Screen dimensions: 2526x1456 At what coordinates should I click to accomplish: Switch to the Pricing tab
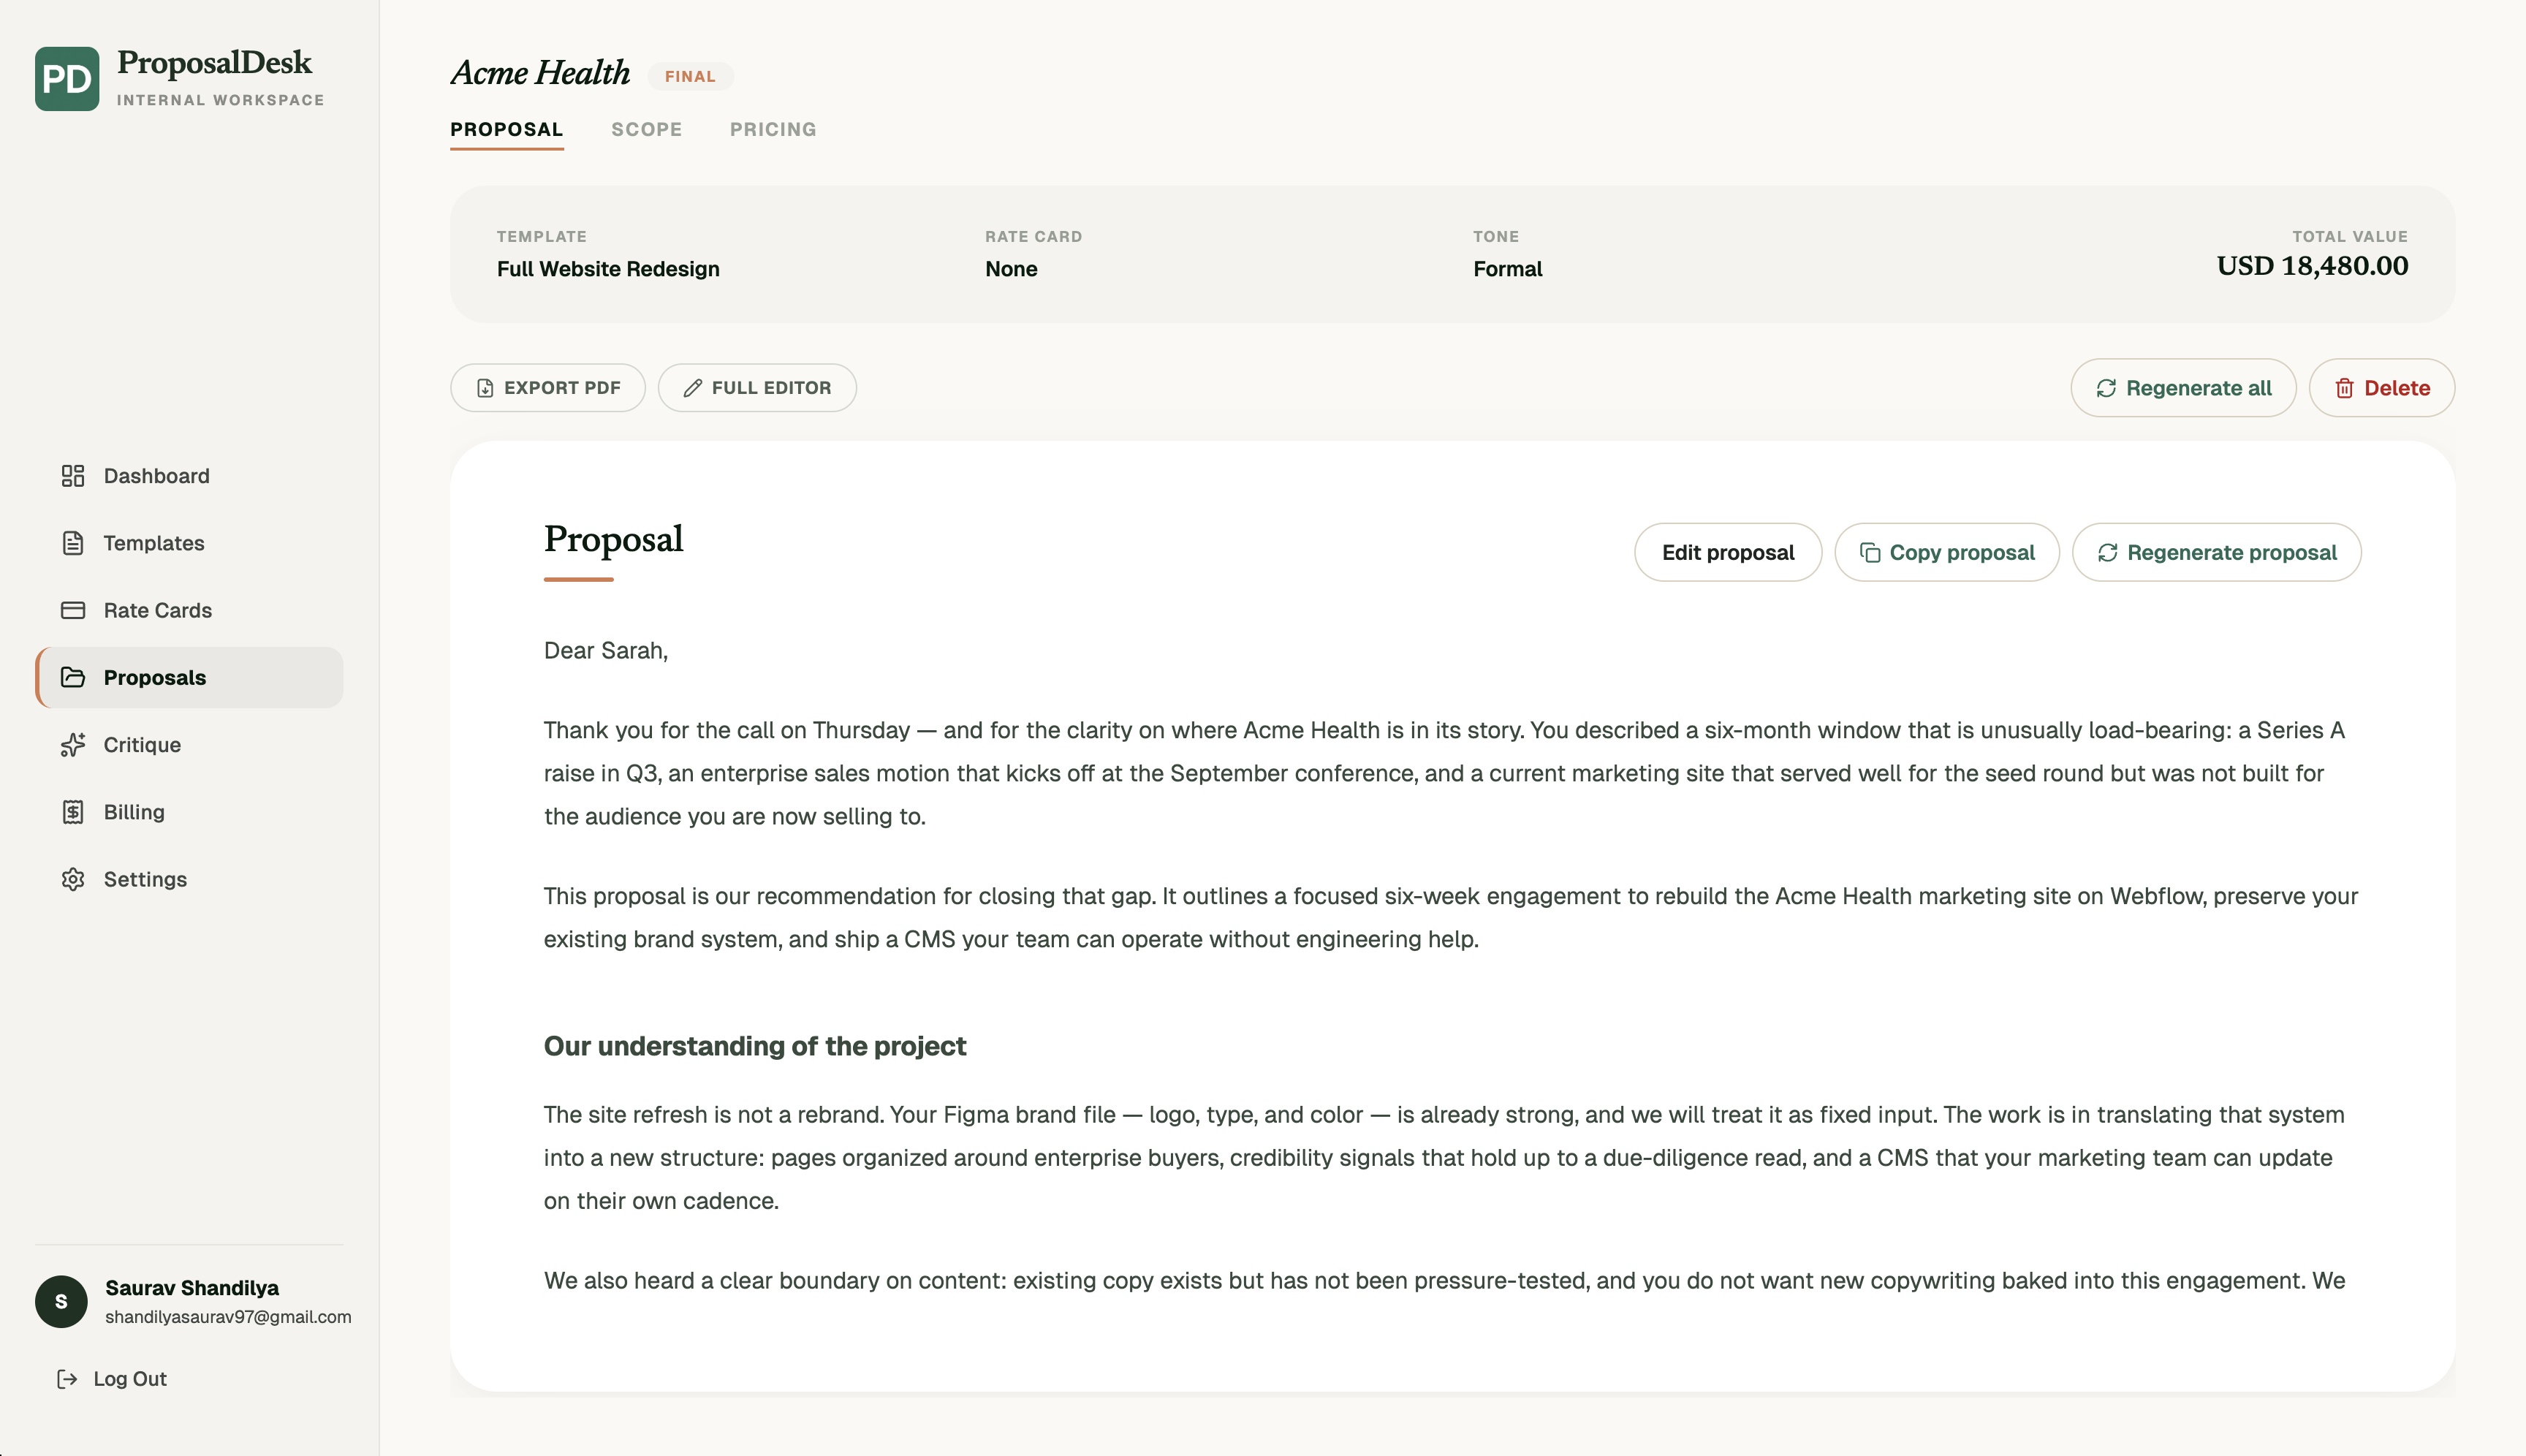pyautogui.click(x=773, y=130)
